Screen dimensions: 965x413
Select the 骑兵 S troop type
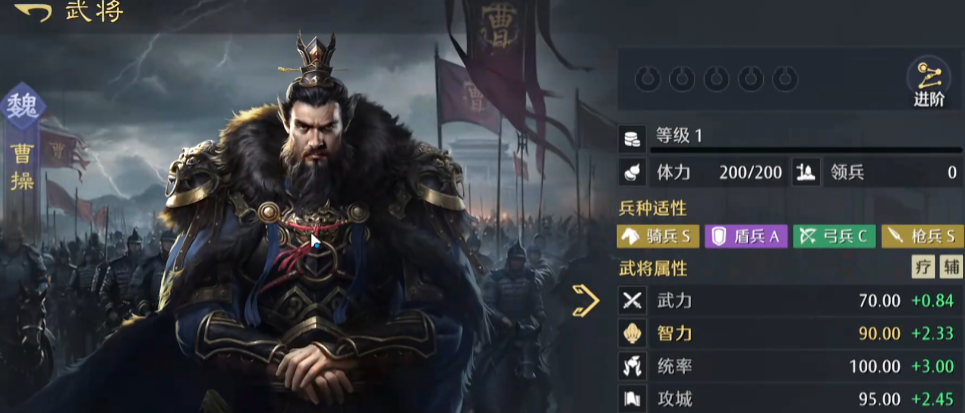[658, 237]
